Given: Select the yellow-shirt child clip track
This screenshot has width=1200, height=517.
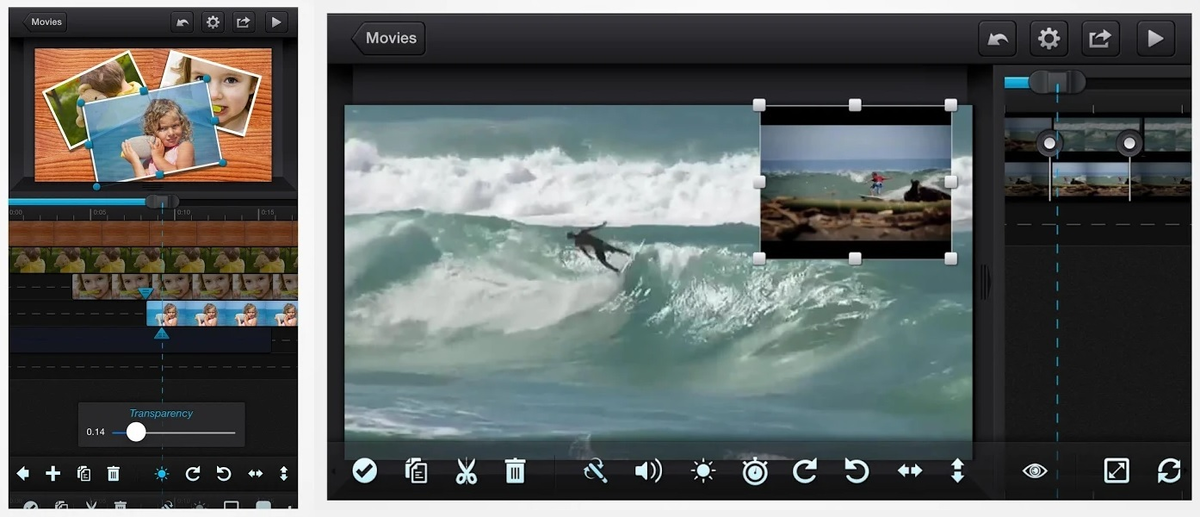Looking at the screenshot, I should [x=153, y=260].
